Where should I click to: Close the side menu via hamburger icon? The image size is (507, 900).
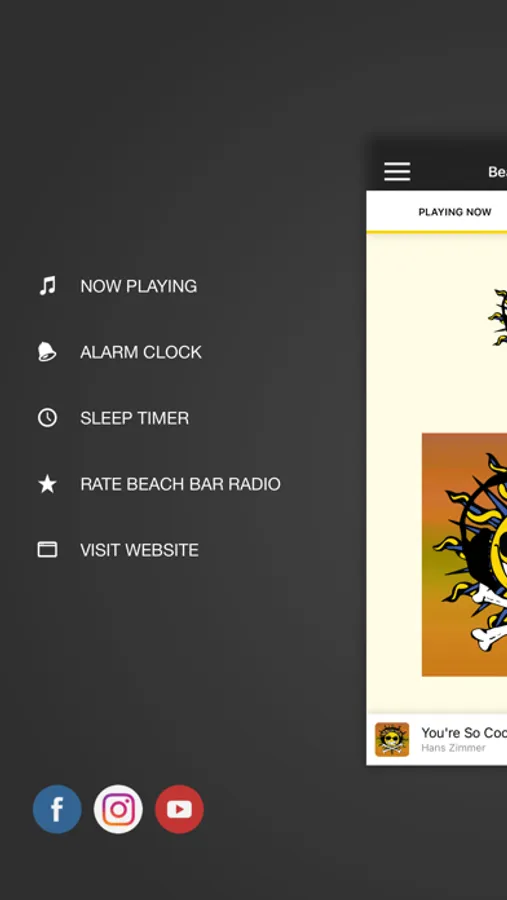click(397, 171)
